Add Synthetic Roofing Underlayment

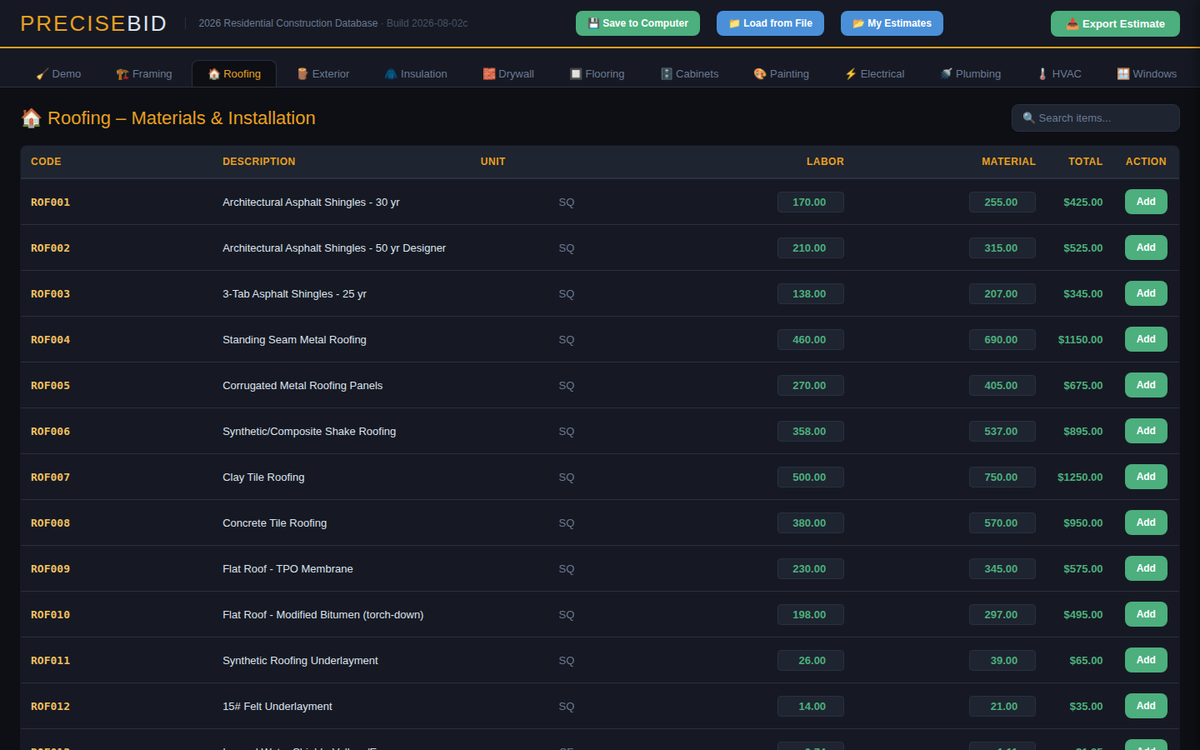click(x=1146, y=660)
